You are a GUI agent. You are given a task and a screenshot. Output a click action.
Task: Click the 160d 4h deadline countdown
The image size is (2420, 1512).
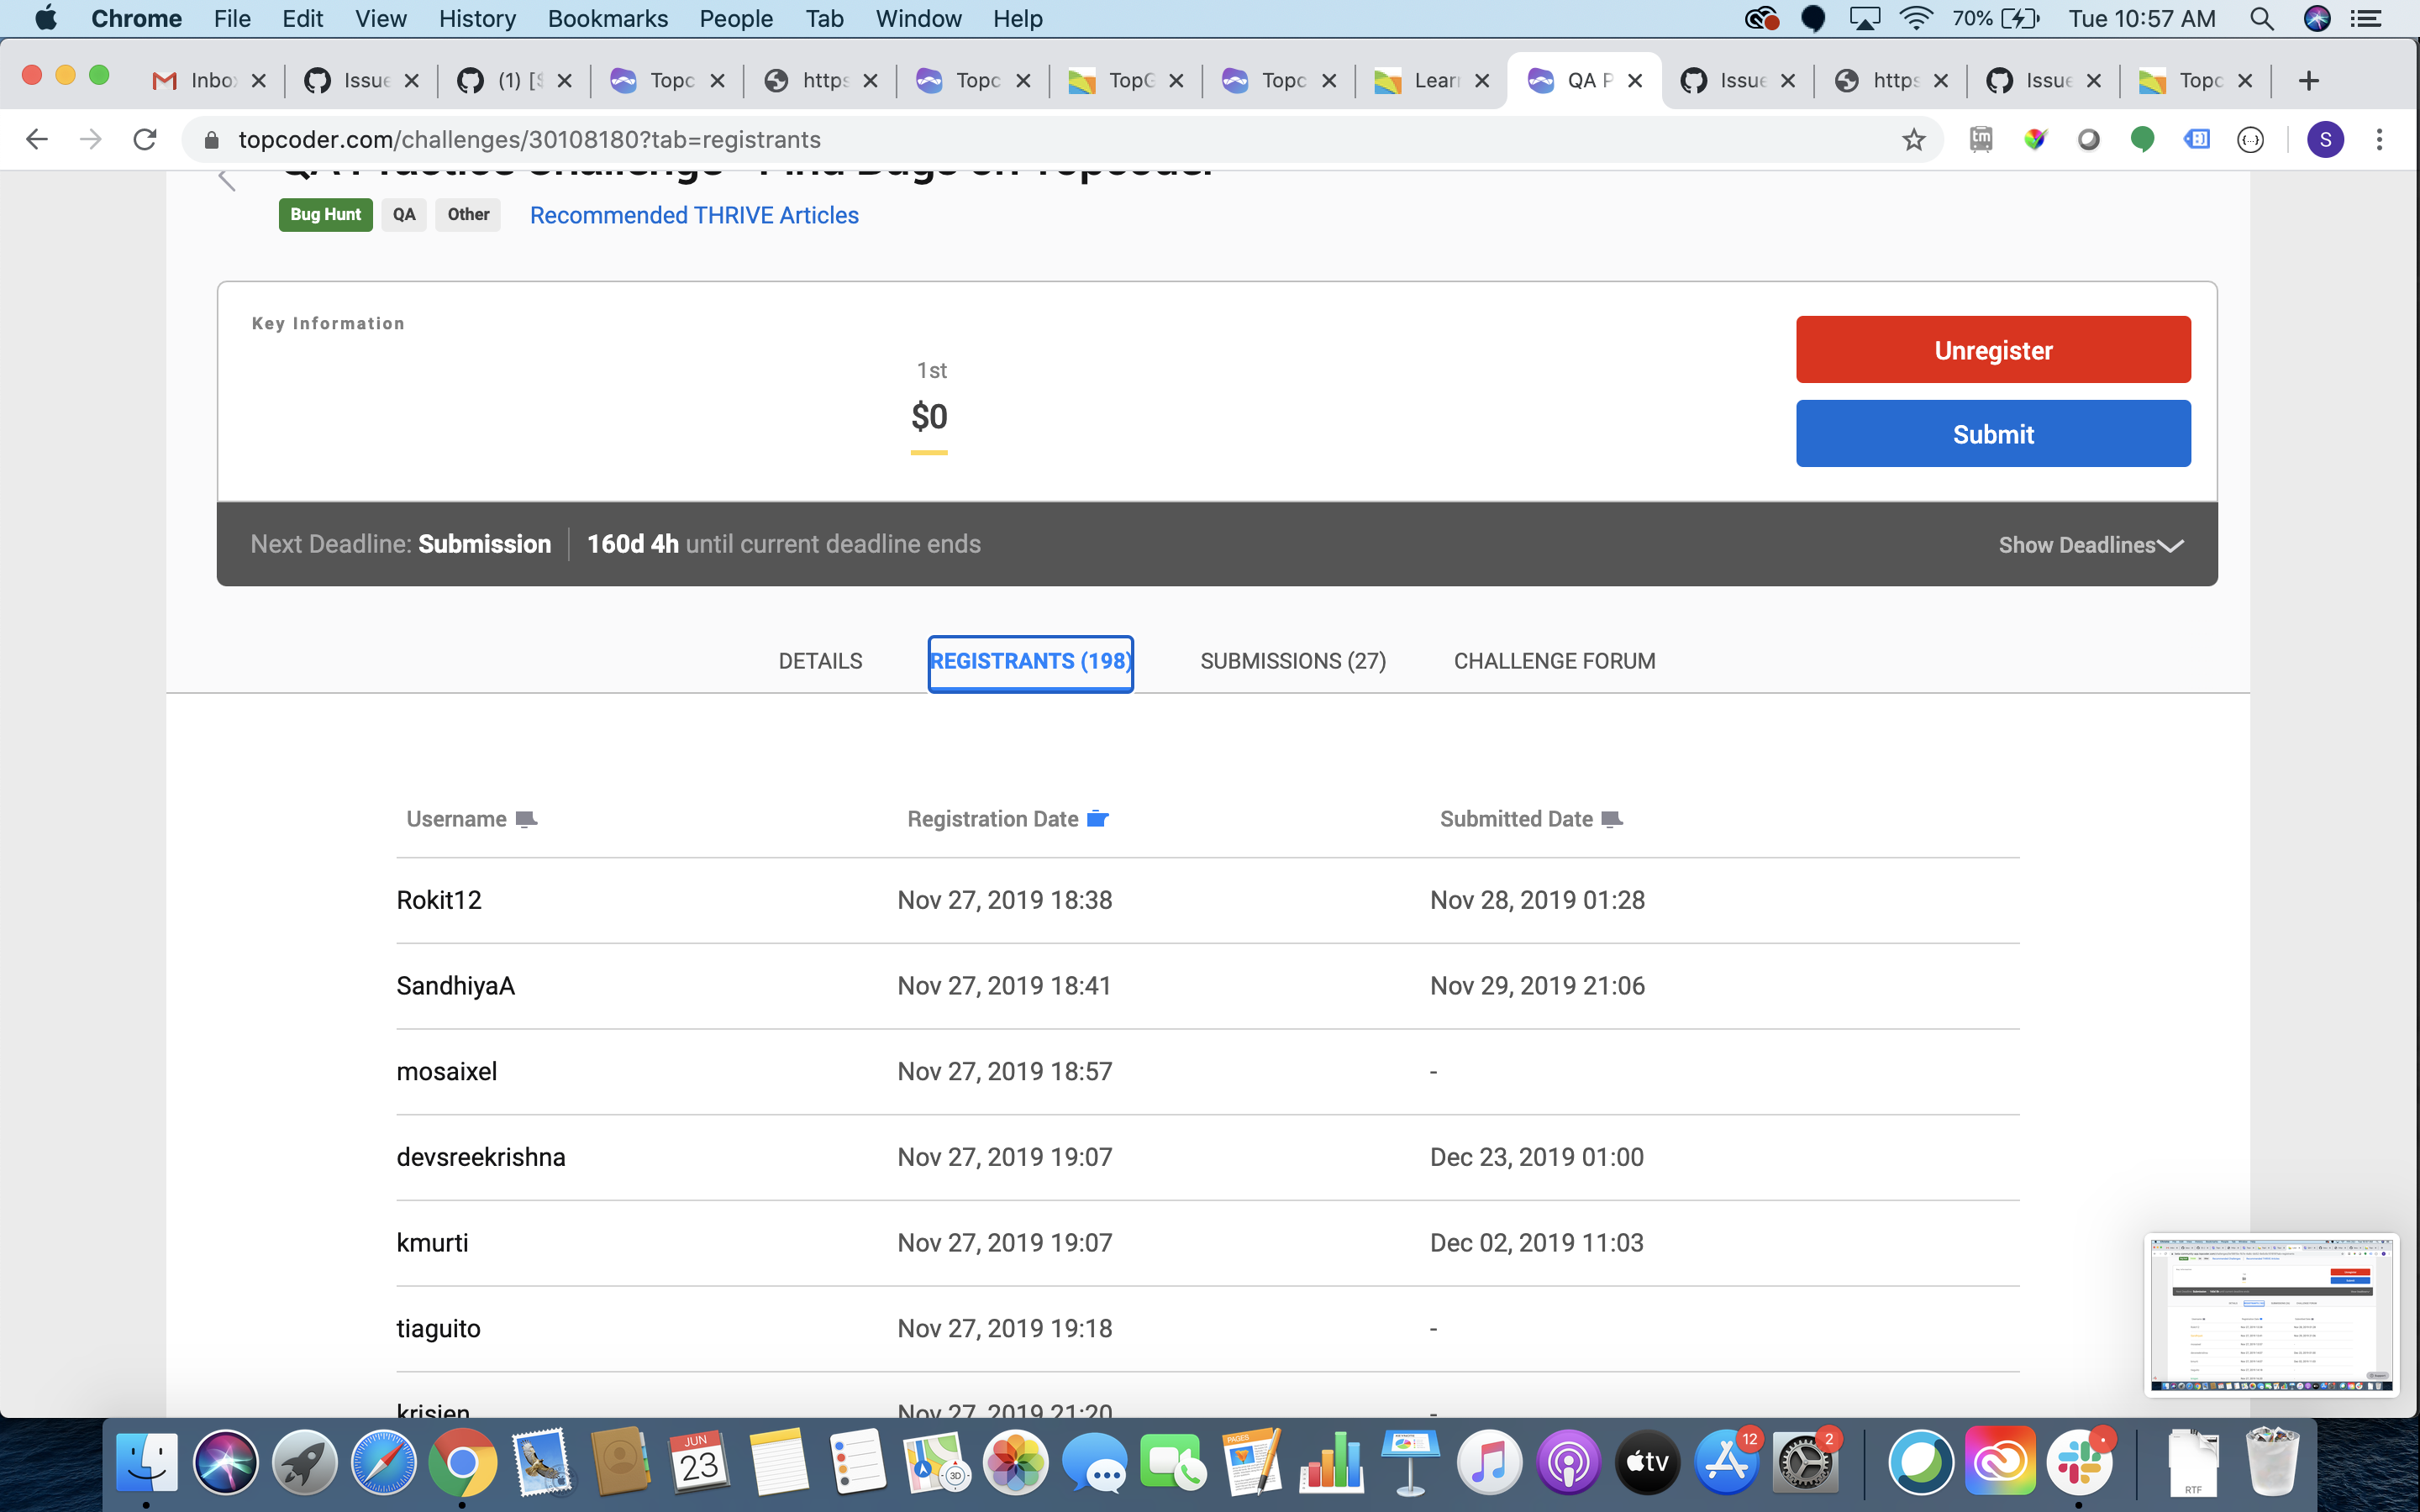pos(632,544)
